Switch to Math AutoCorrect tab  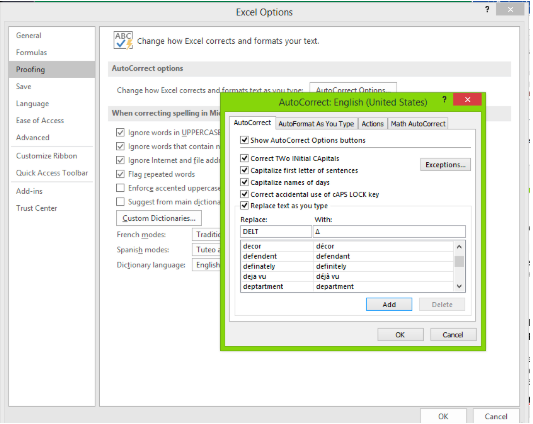(x=418, y=124)
